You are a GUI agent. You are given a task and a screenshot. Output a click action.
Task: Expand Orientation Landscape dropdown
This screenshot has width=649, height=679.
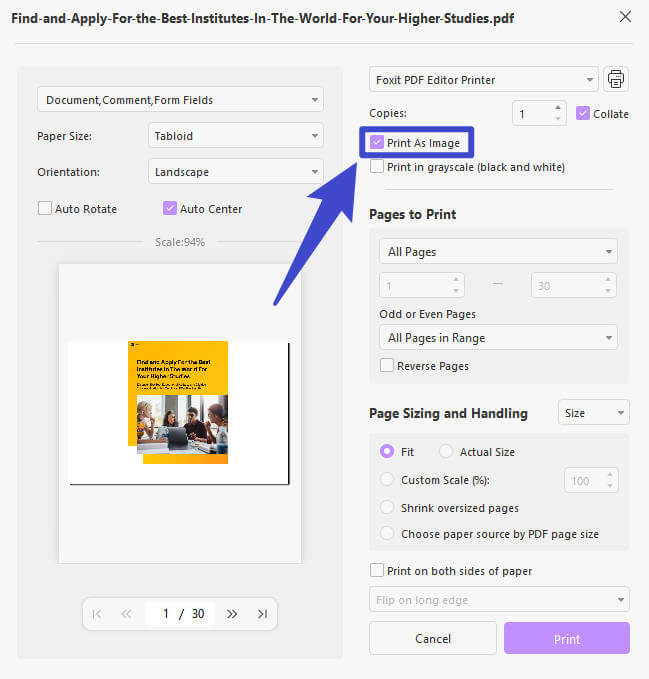pos(236,171)
